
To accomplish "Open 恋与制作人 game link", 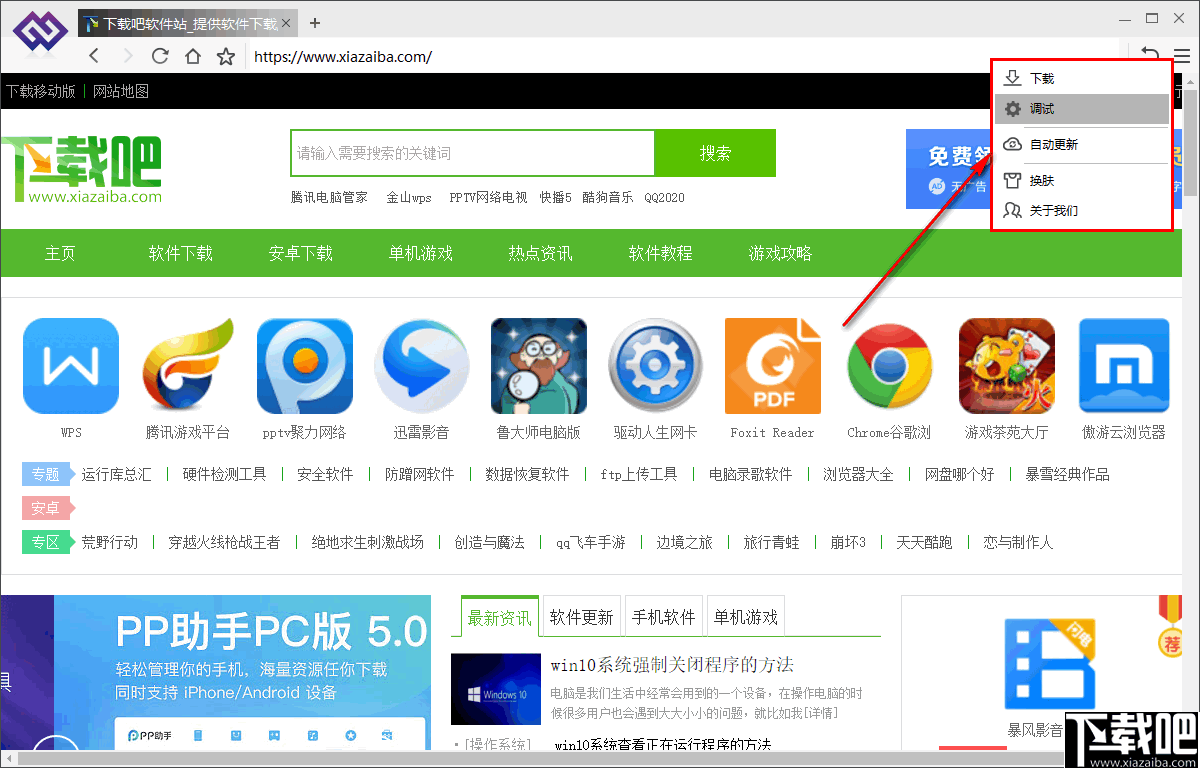I will [x=1018, y=542].
